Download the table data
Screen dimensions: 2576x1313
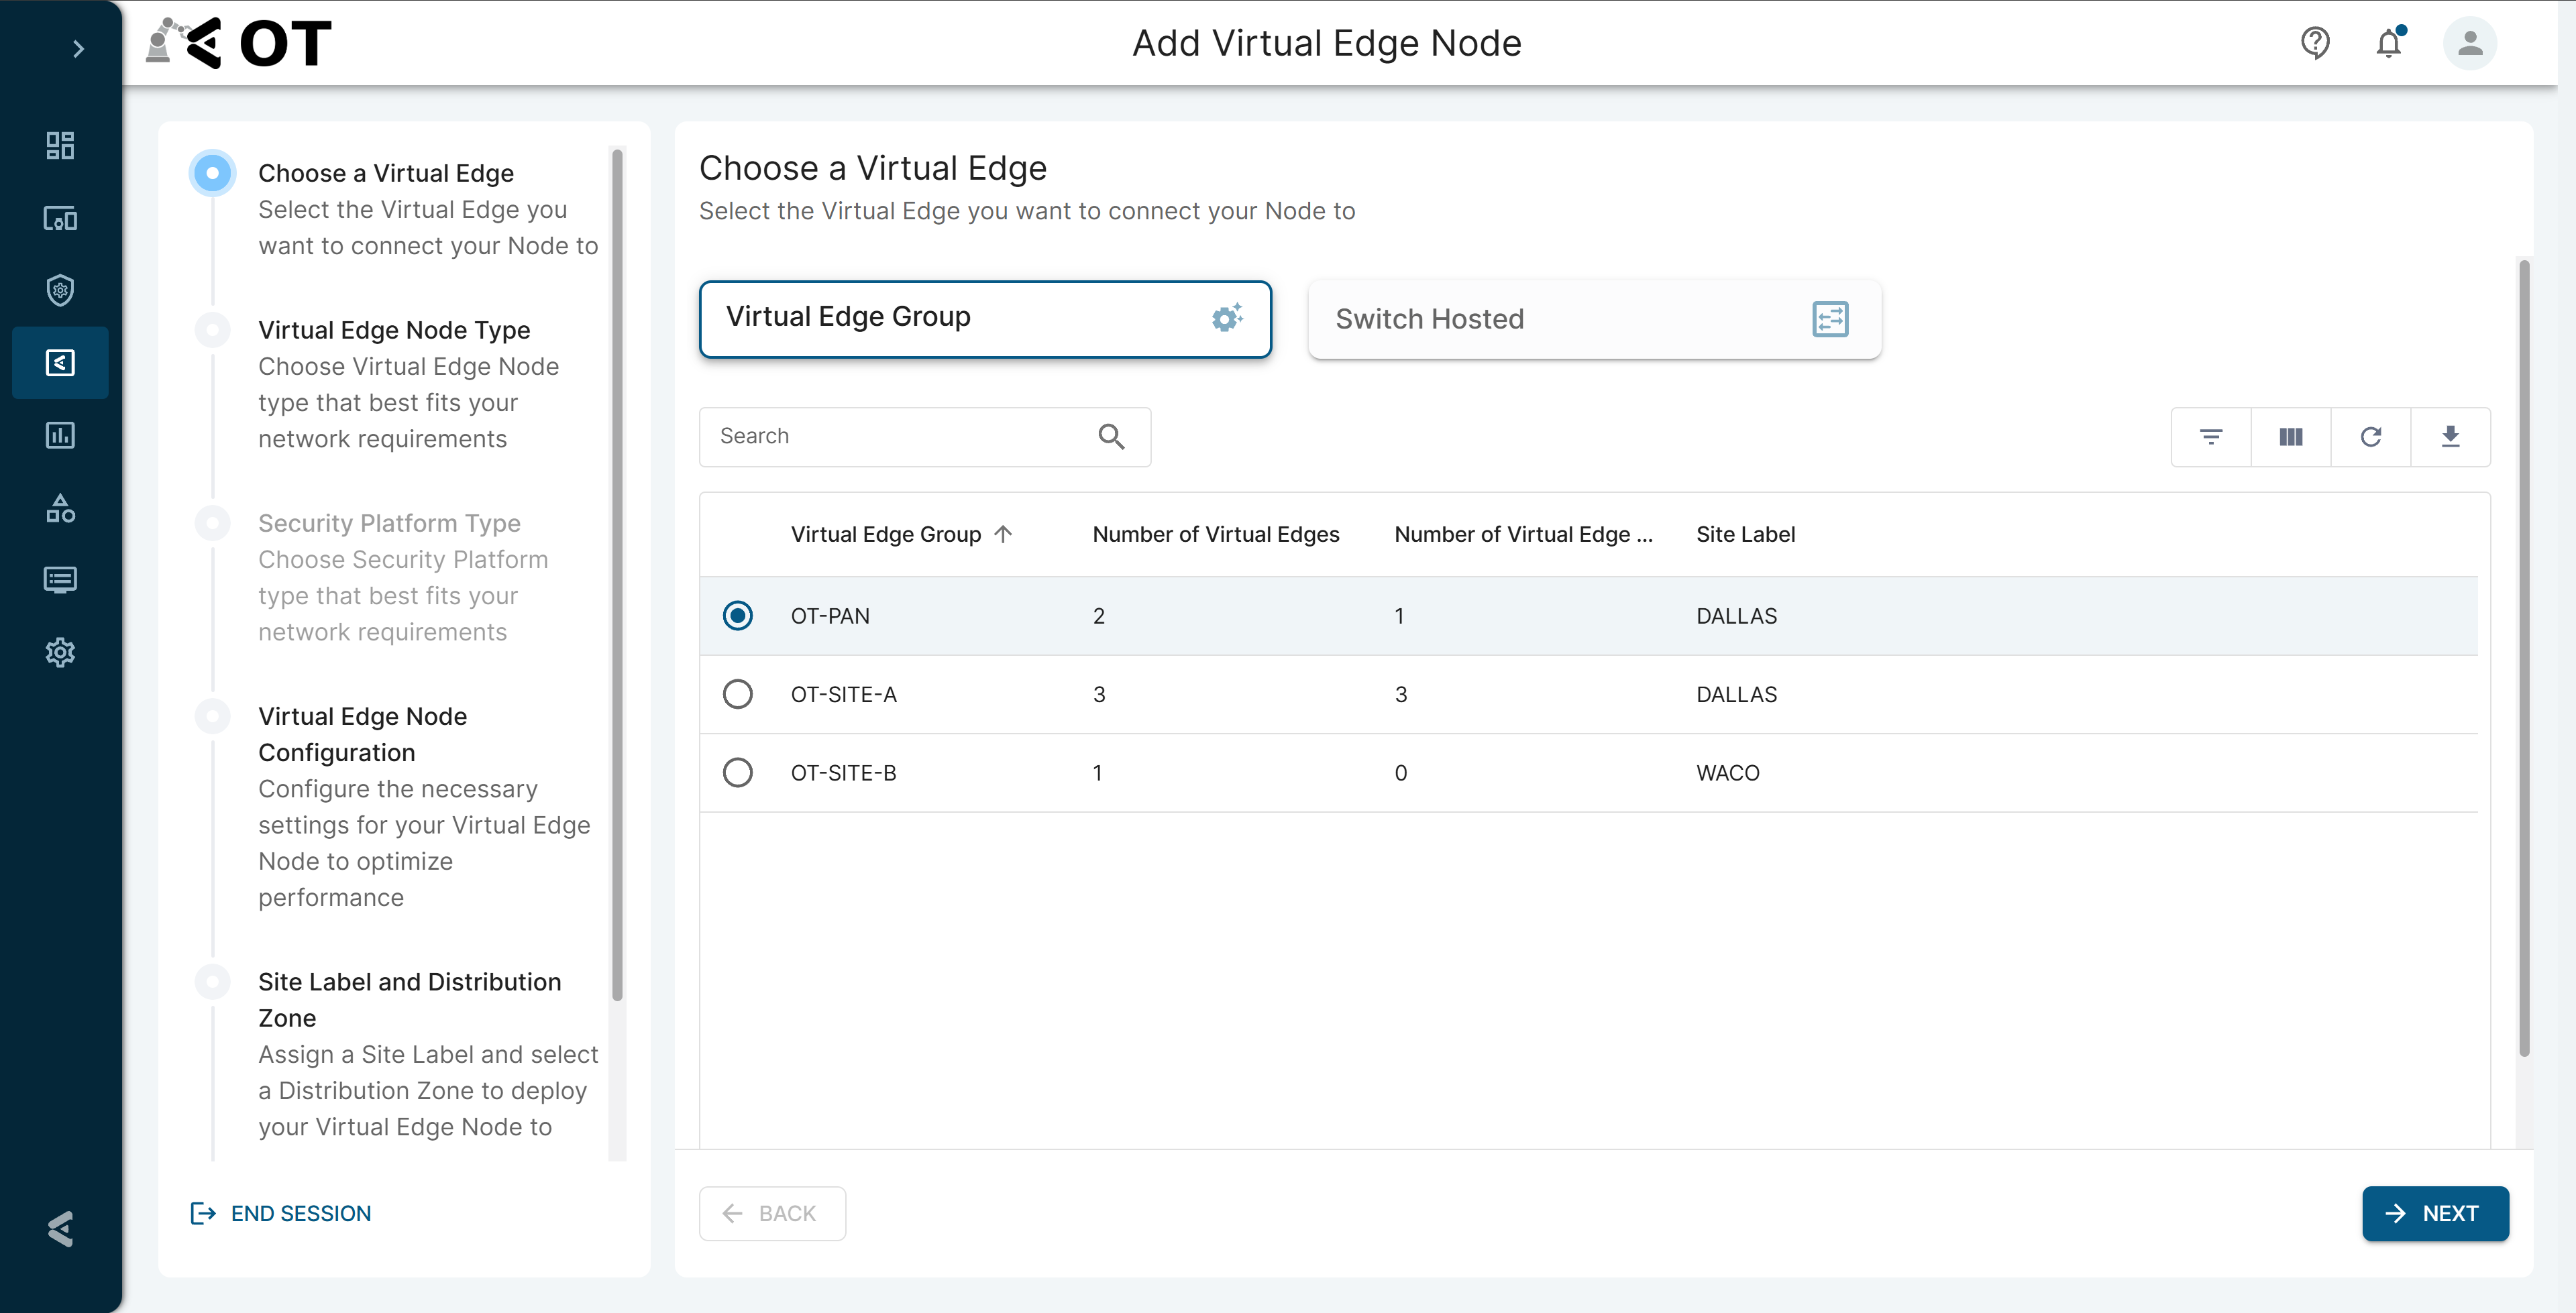tap(2450, 437)
